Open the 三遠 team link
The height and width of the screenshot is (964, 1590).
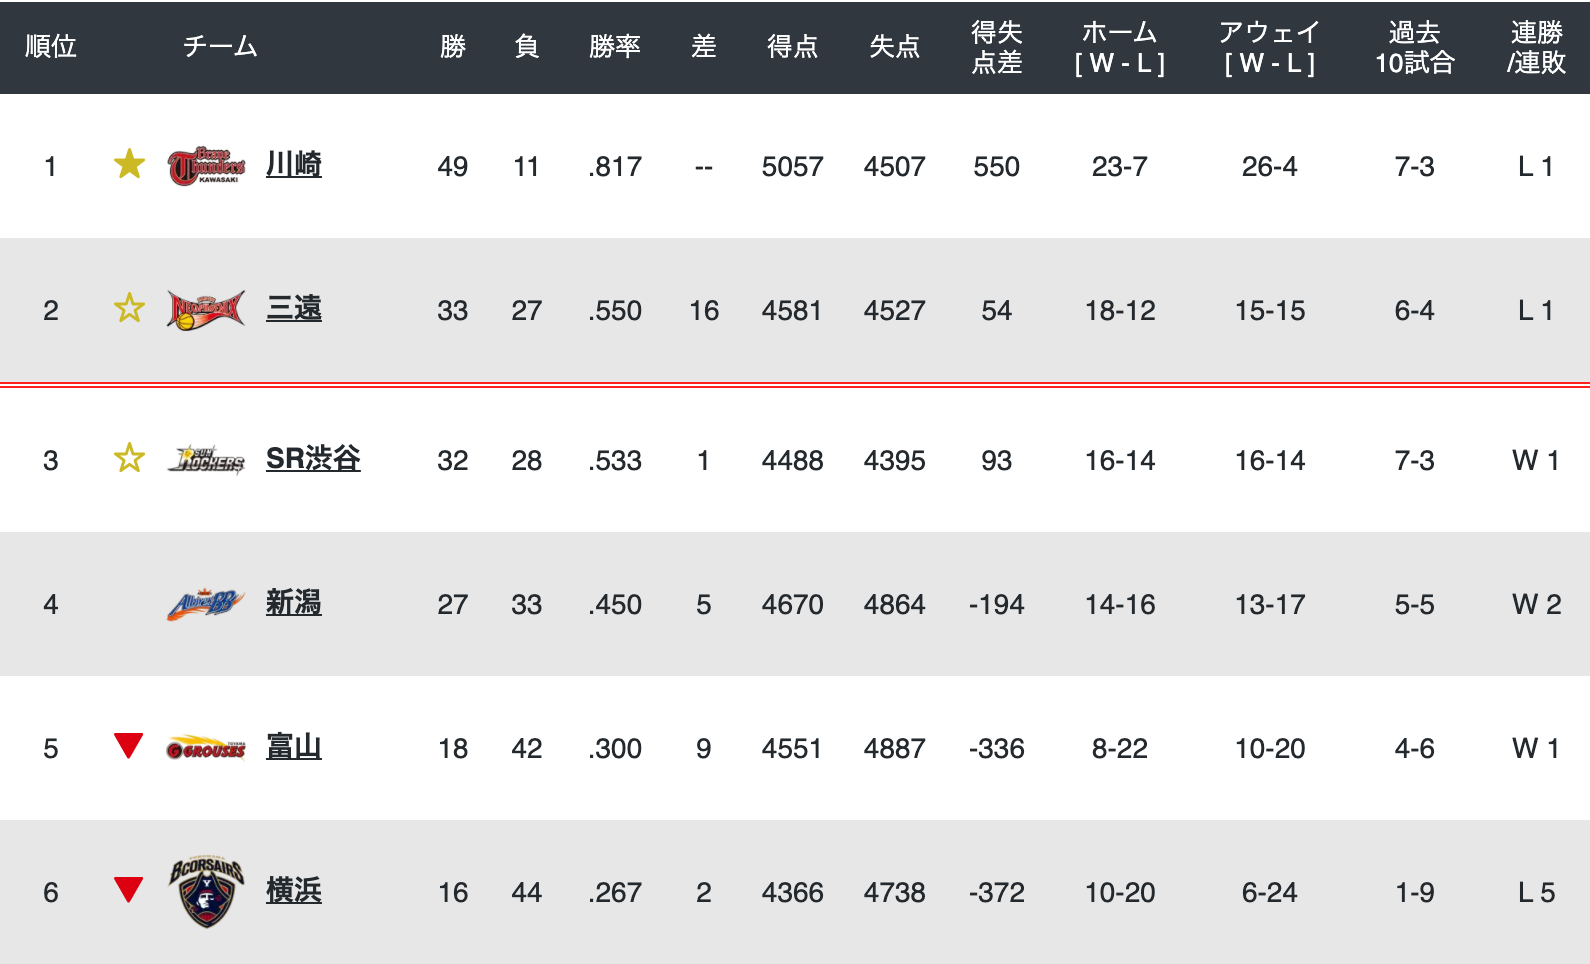(x=294, y=309)
